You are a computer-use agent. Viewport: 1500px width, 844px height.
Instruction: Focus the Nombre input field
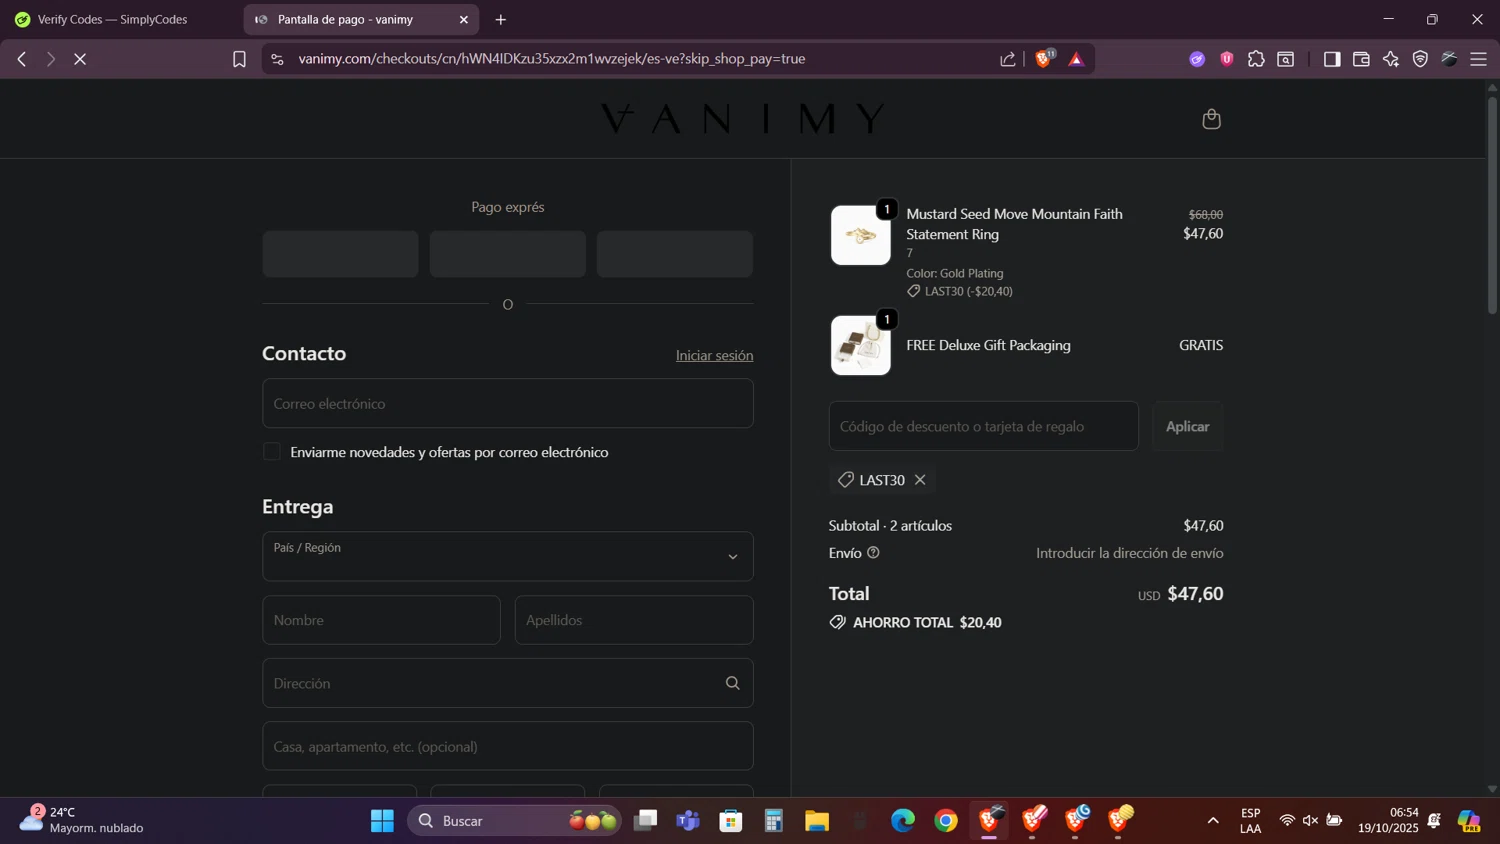[x=381, y=620]
